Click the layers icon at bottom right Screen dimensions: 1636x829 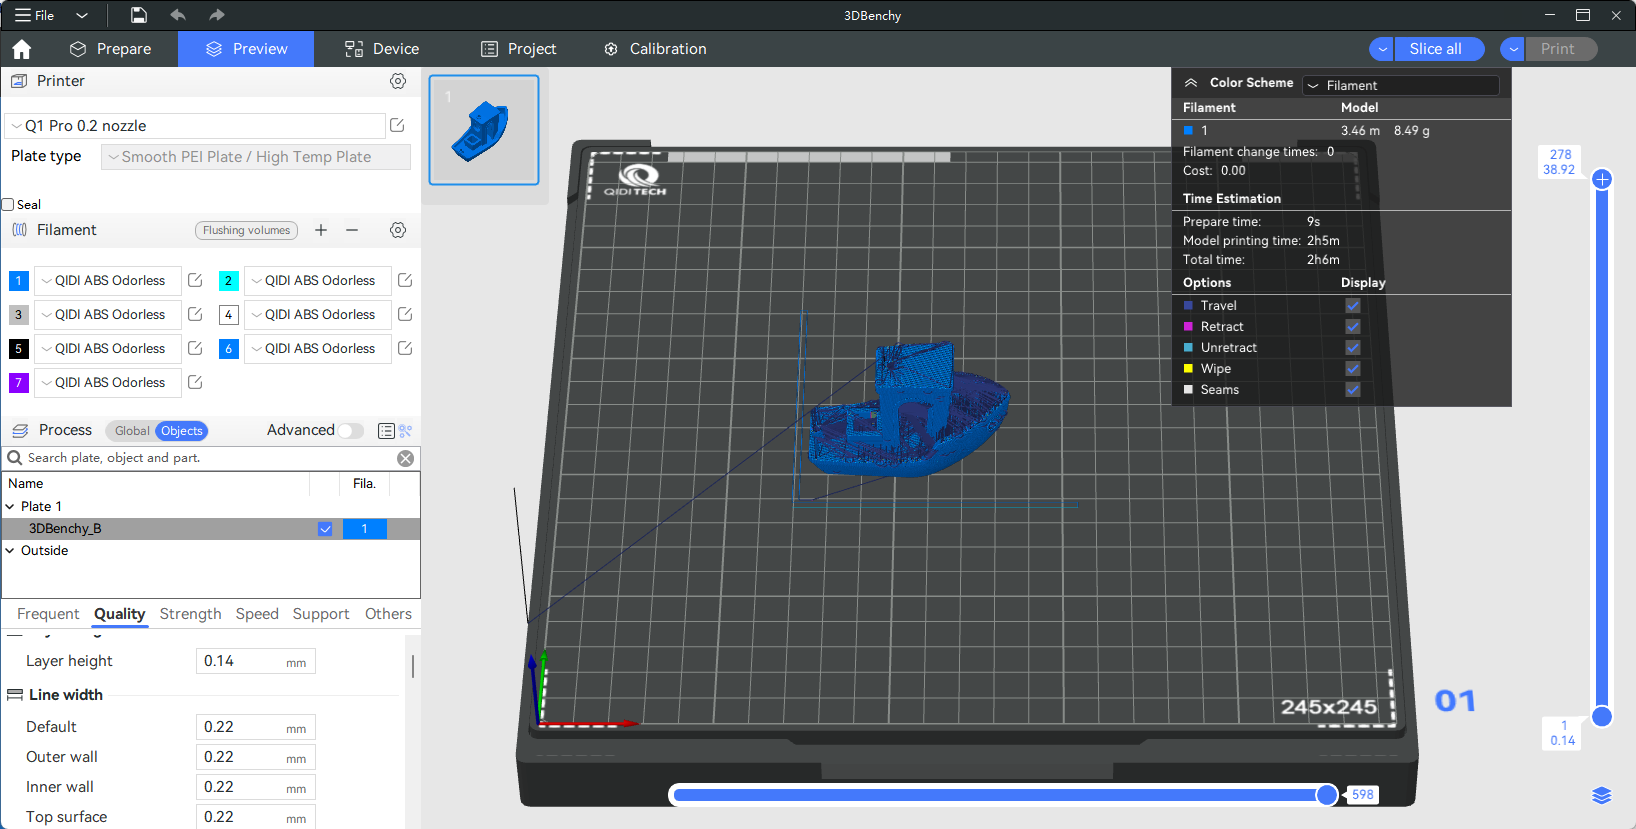click(1602, 795)
